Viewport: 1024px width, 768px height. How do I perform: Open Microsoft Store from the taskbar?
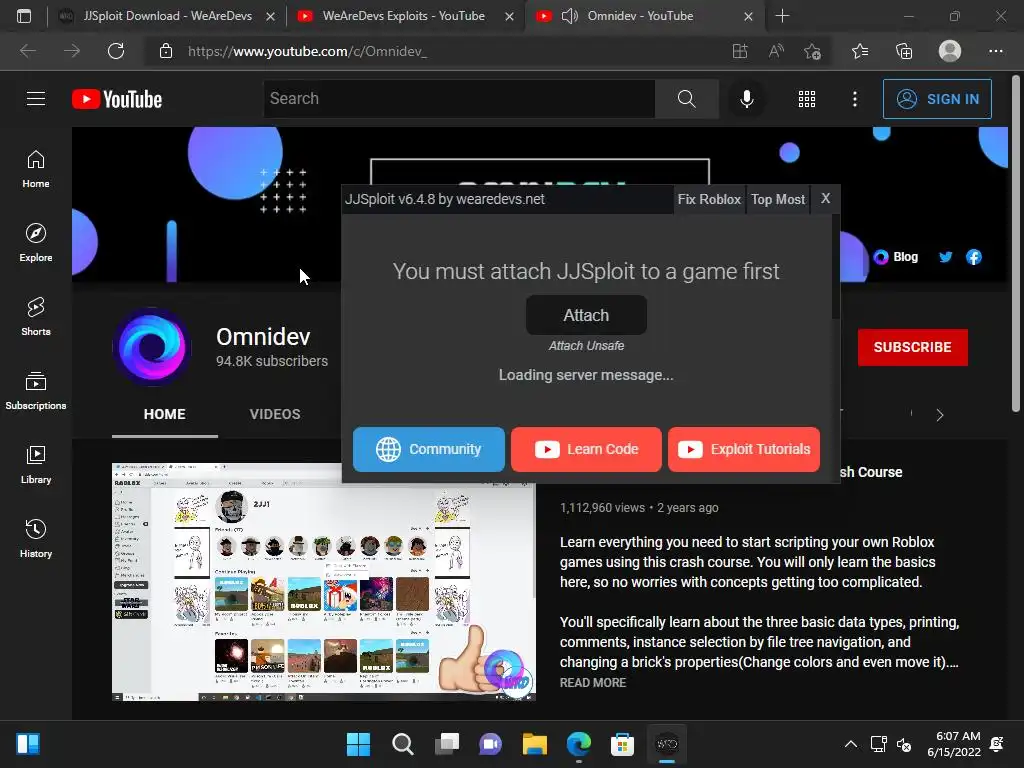[x=622, y=744]
